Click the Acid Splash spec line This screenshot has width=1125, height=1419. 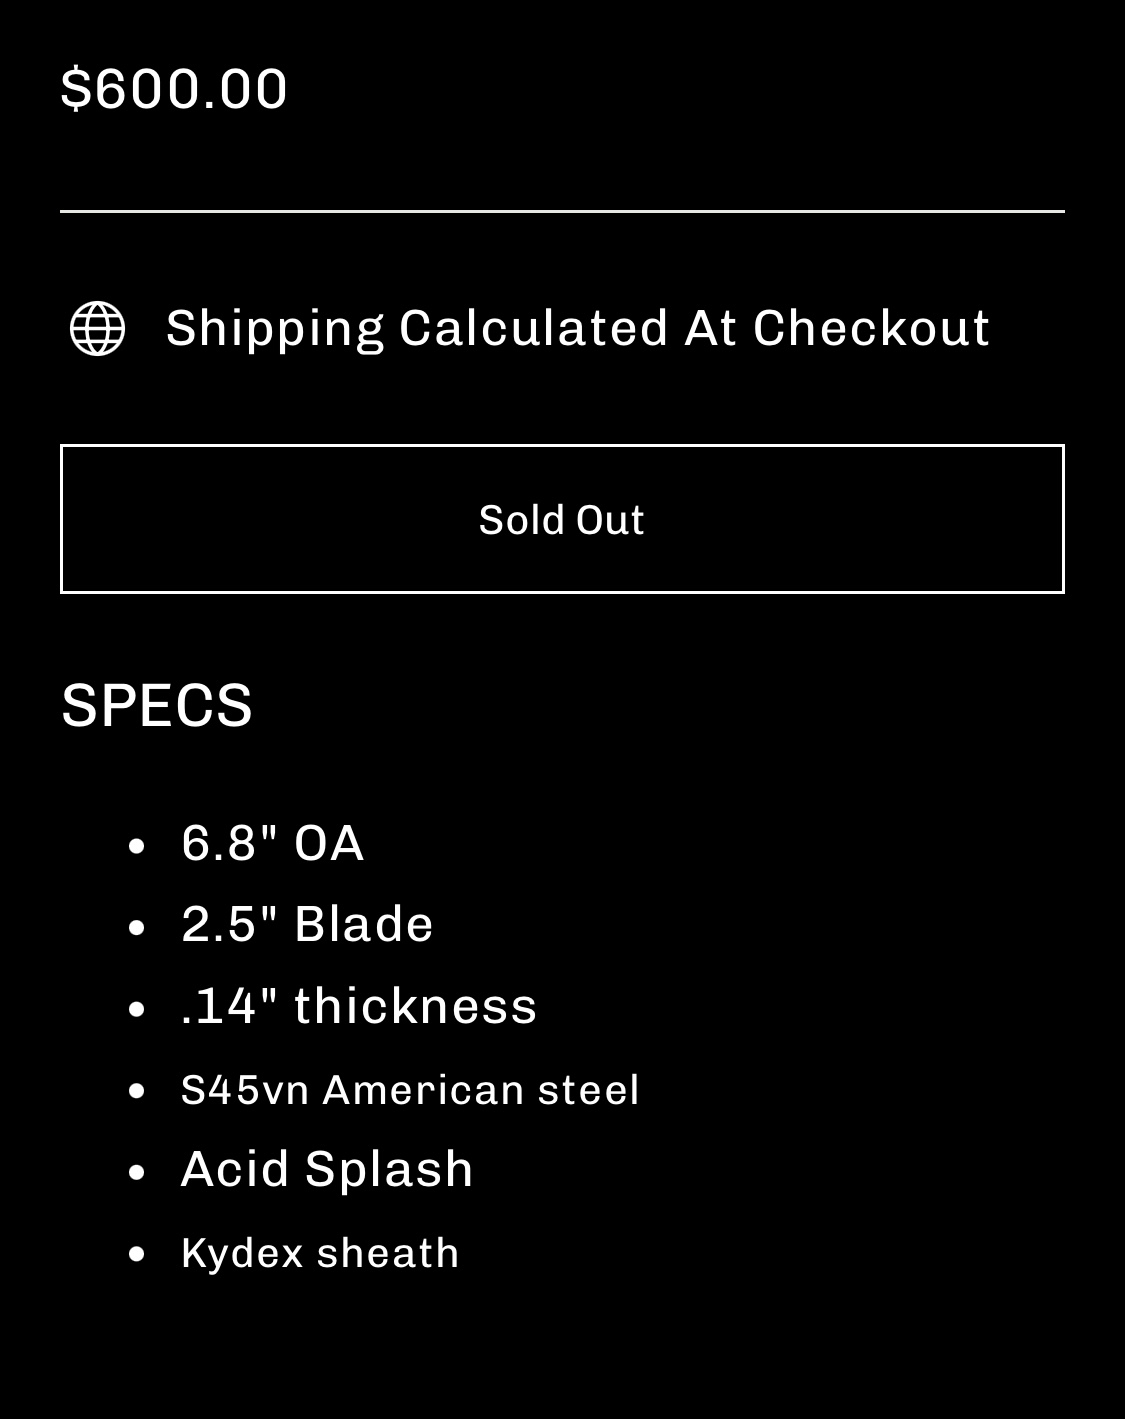point(327,1169)
